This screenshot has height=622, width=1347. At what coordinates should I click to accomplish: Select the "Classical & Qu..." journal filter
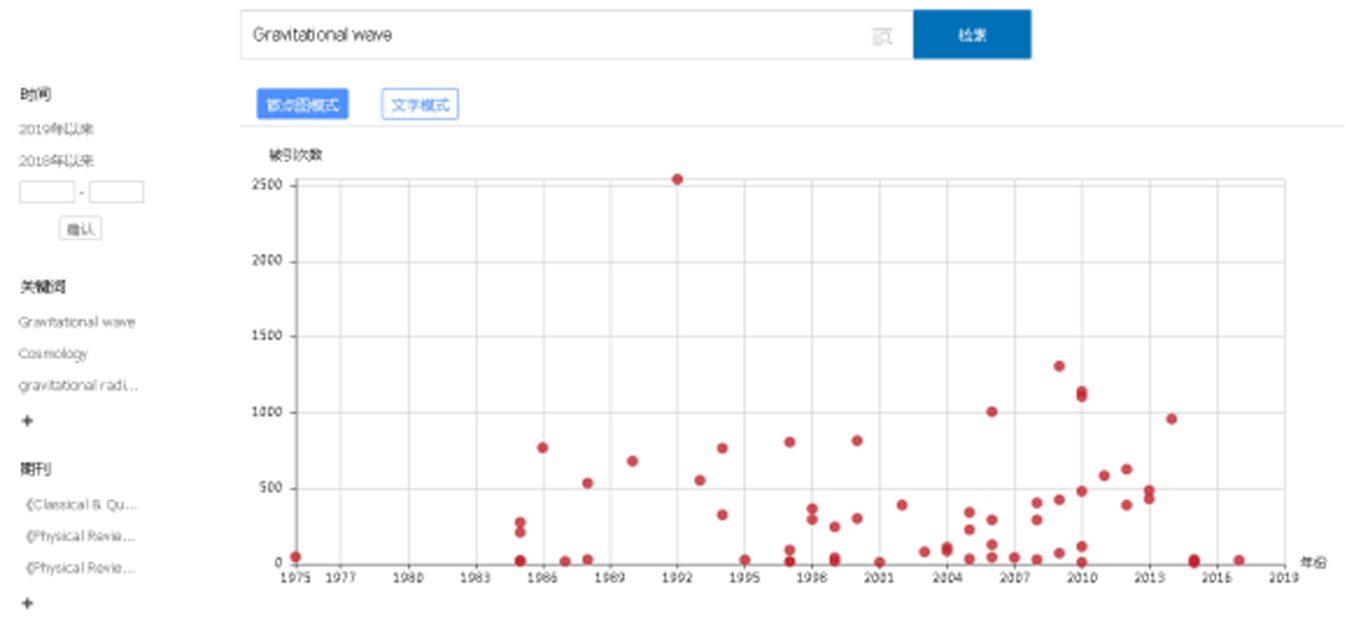tap(80, 505)
